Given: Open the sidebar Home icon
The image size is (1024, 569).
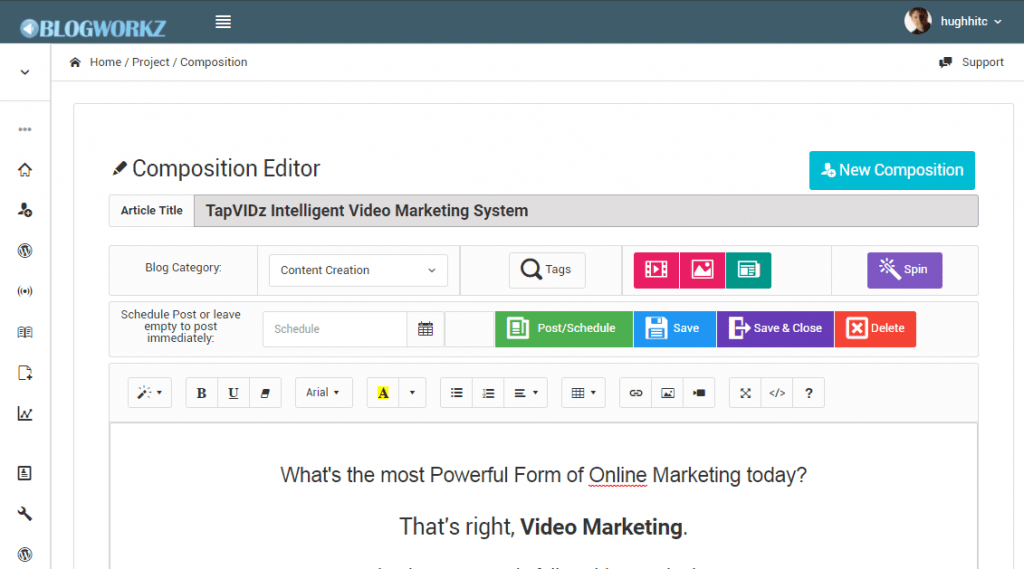Looking at the screenshot, I should [x=25, y=170].
